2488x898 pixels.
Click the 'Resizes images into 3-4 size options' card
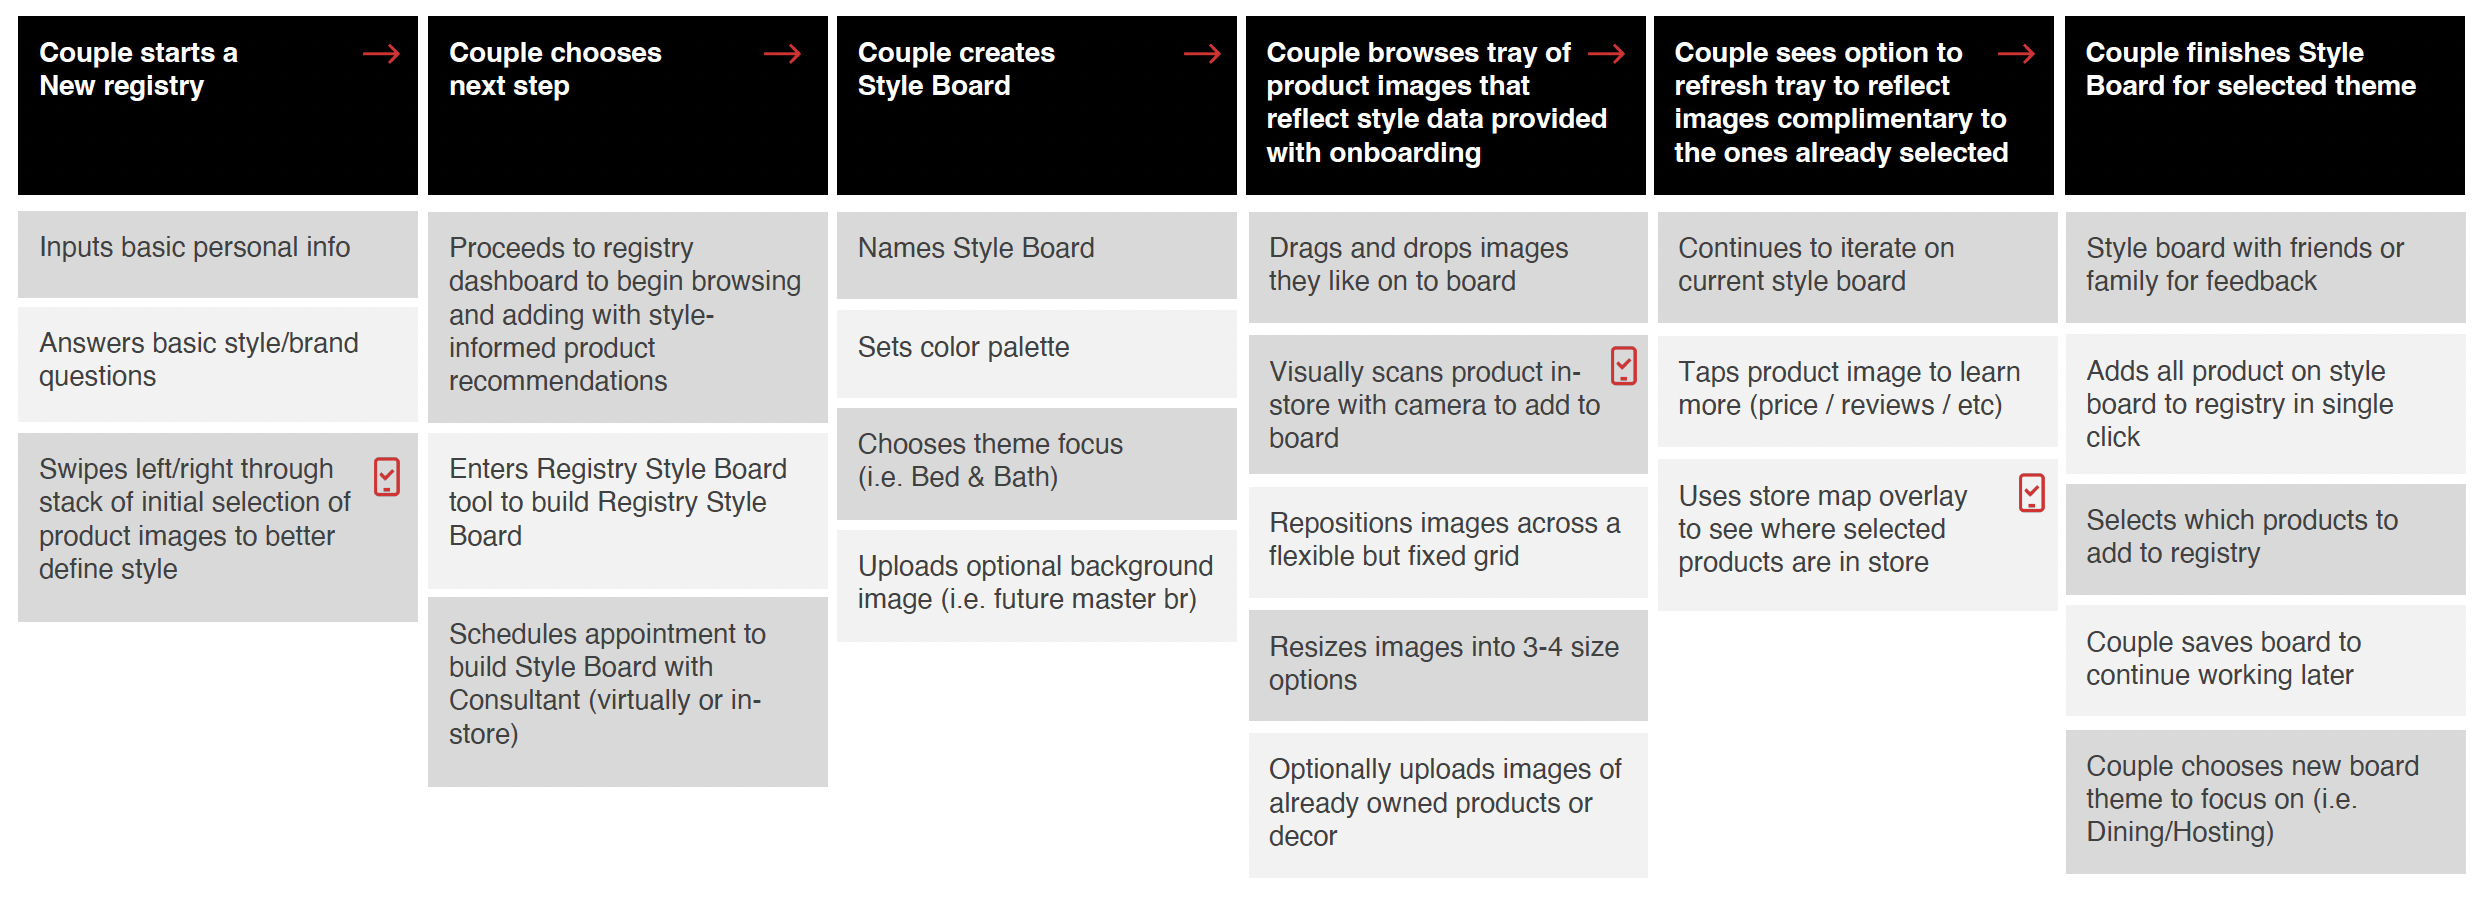click(1448, 665)
